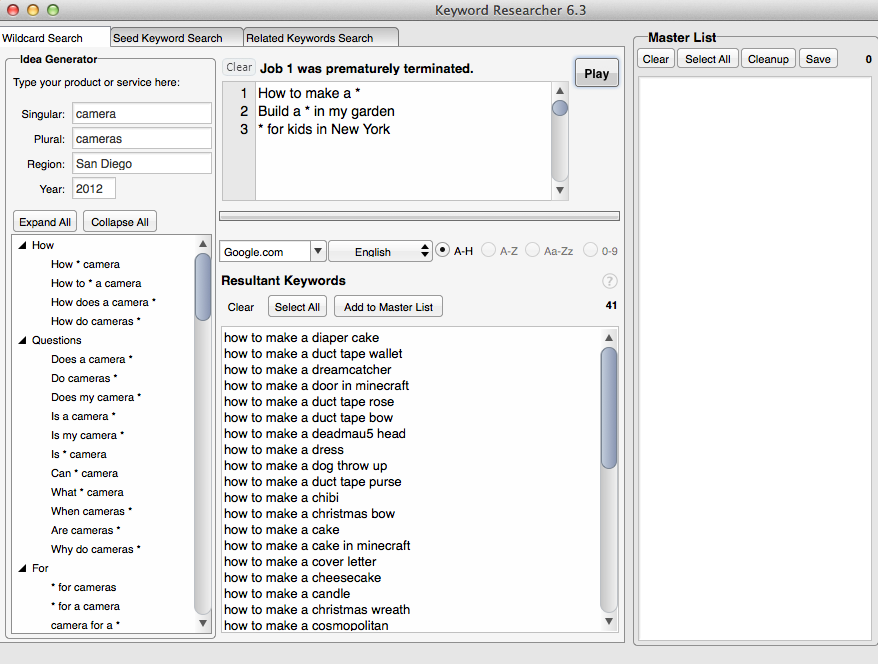Viewport: 878px width, 664px height.
Task: Select the A-Z radio button
Action: [488, 250]
